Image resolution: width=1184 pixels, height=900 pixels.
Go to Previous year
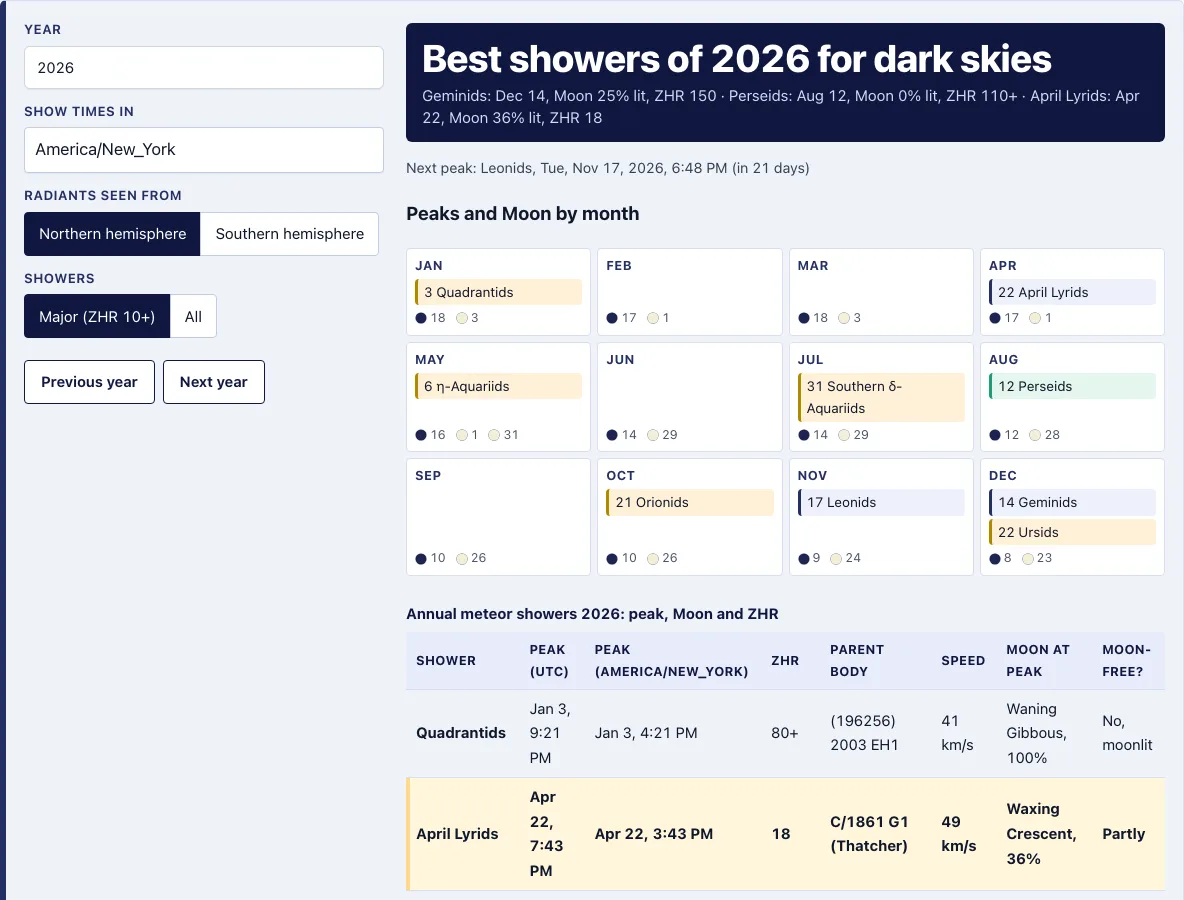click(89, 382)
